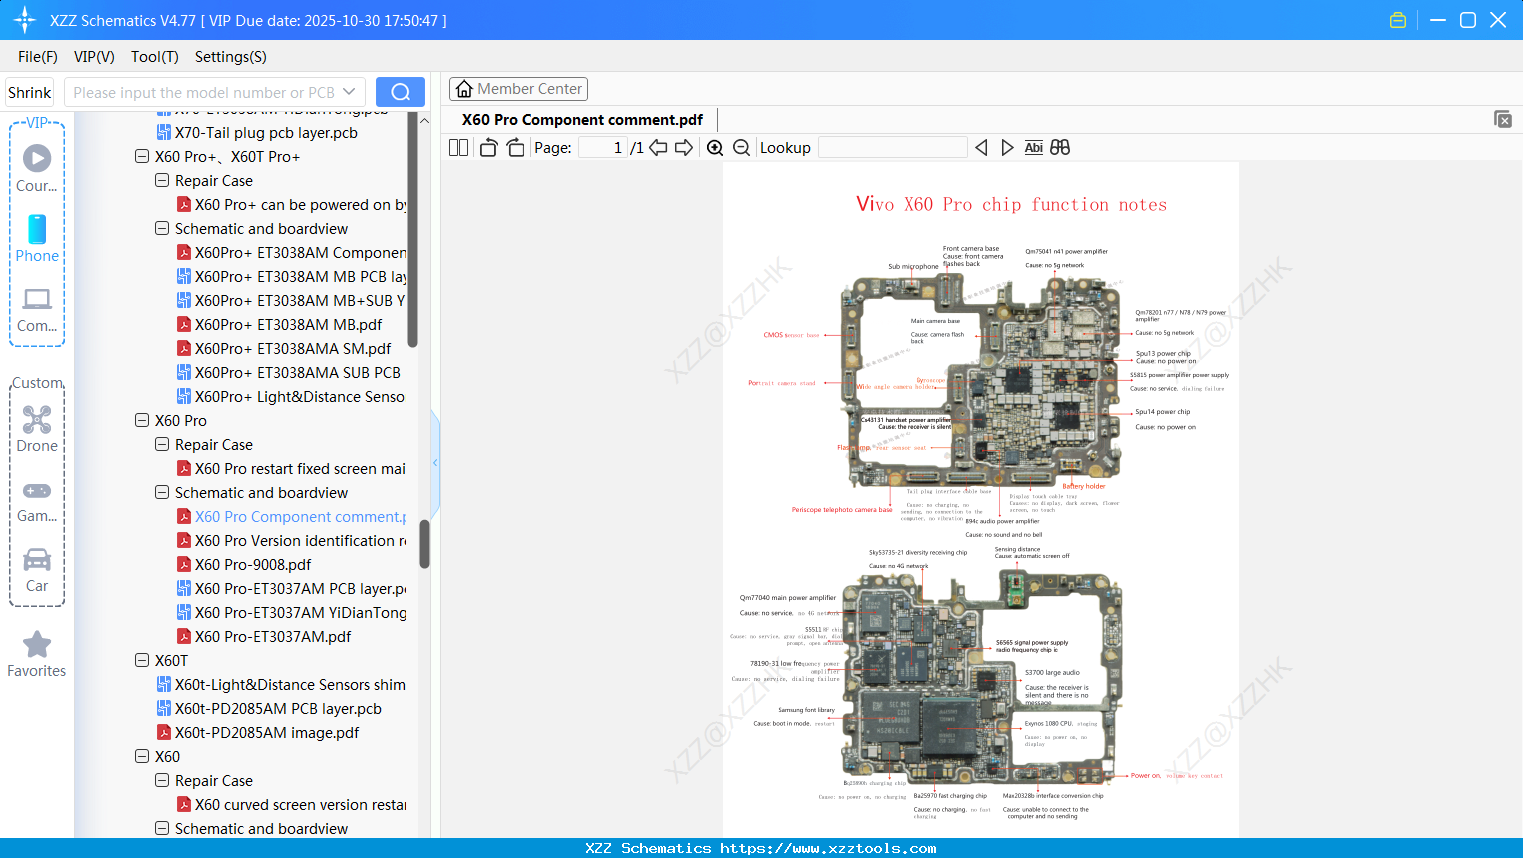The width and height of the screenshot is (1523, 858).
Task: Select X60 Pro Component comment in the tree
Action: point(291,517)
